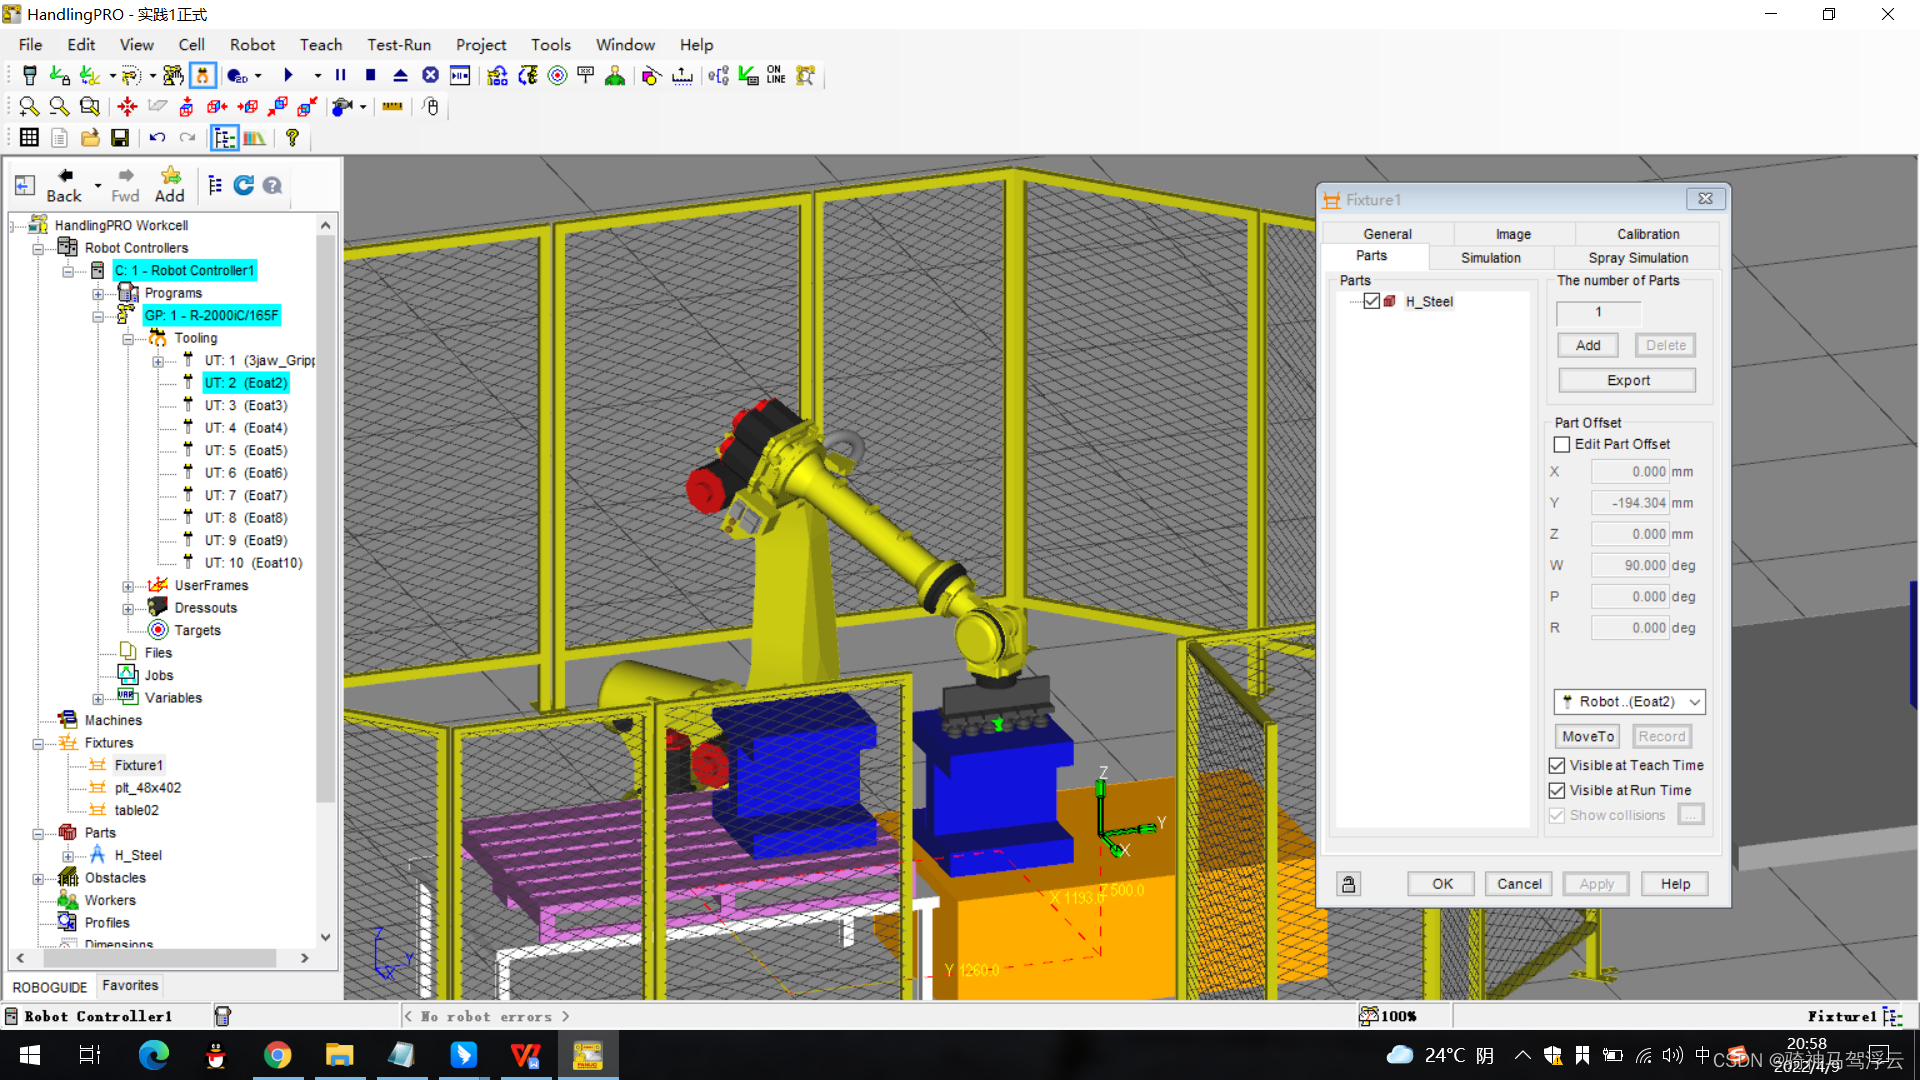Viewport: 1920px width, 1080px height.
Task: Click the refresh icon in navigator panel
Action: click(243, 185)
